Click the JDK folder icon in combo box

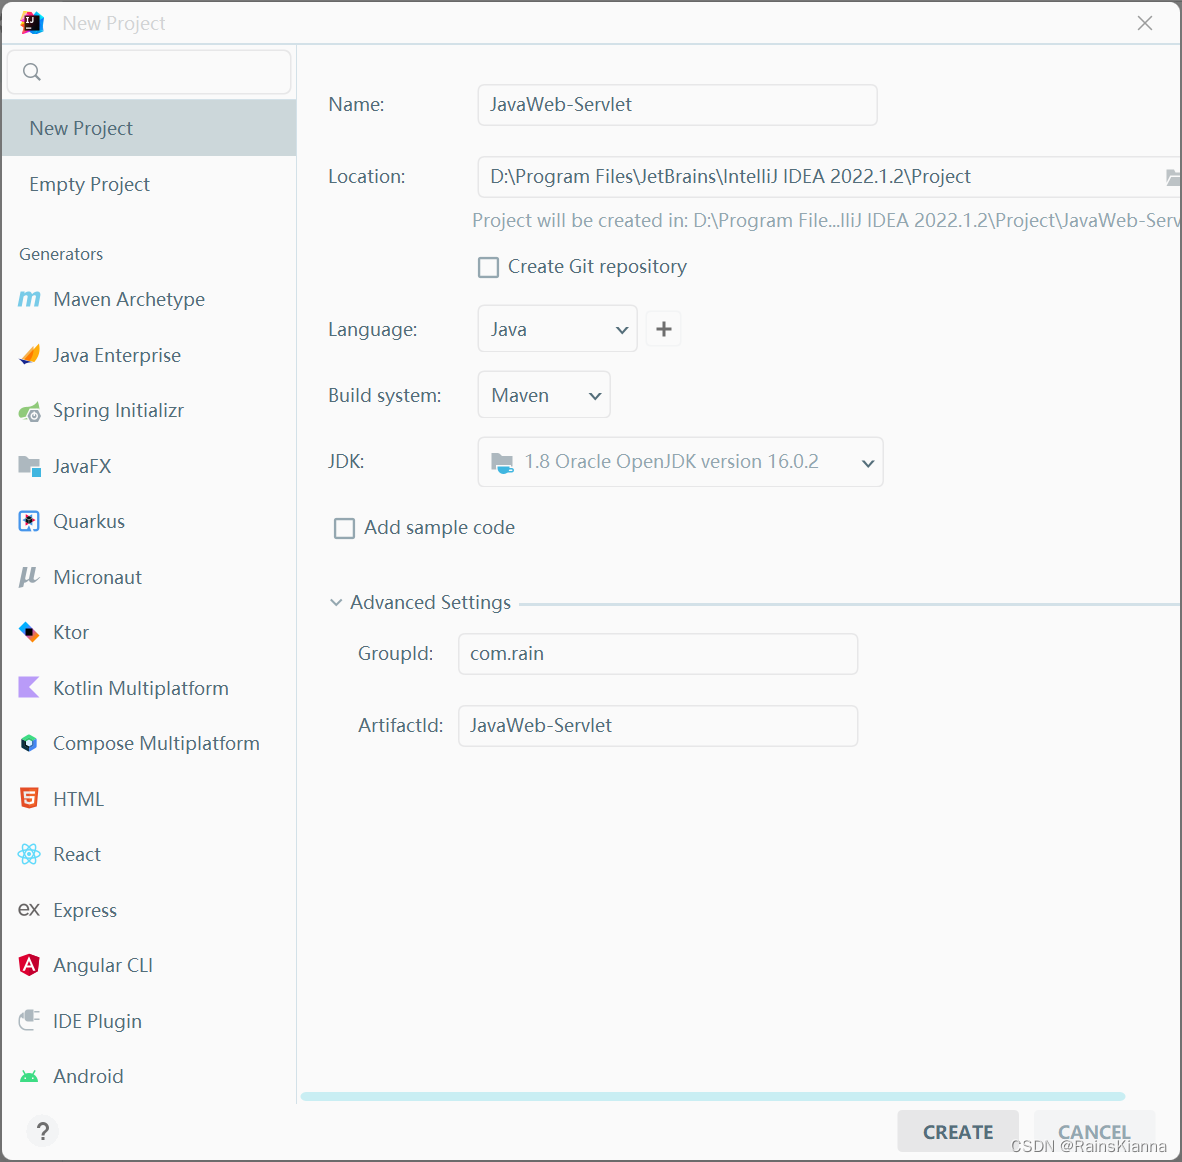[x=502, y=461]
